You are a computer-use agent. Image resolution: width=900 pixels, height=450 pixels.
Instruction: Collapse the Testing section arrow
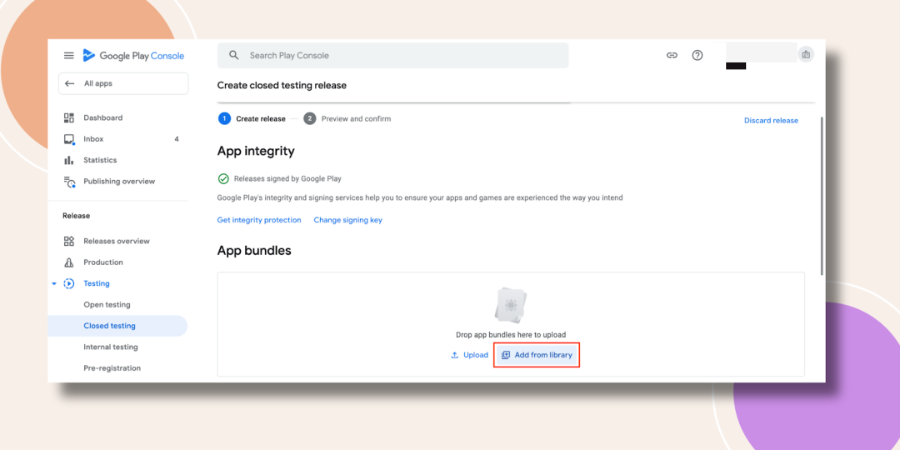click(54, 284)
